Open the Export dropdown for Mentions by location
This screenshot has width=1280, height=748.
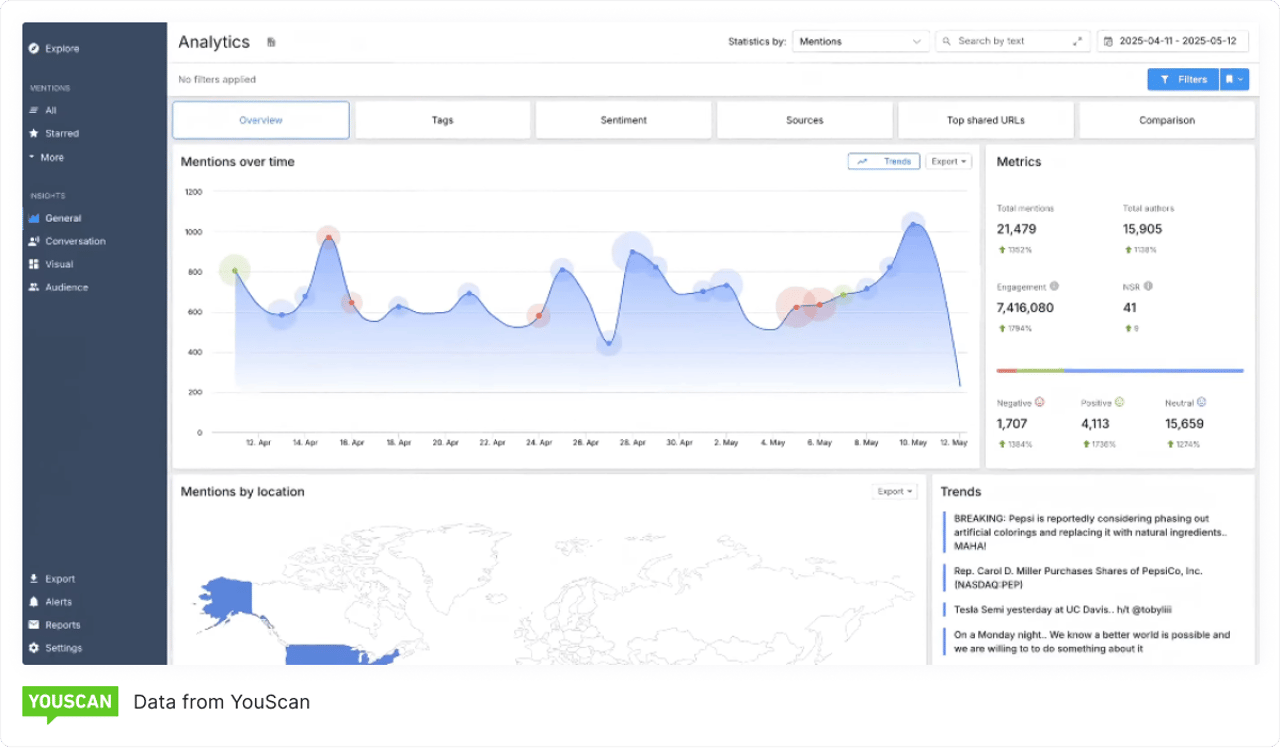click(894, 491)
